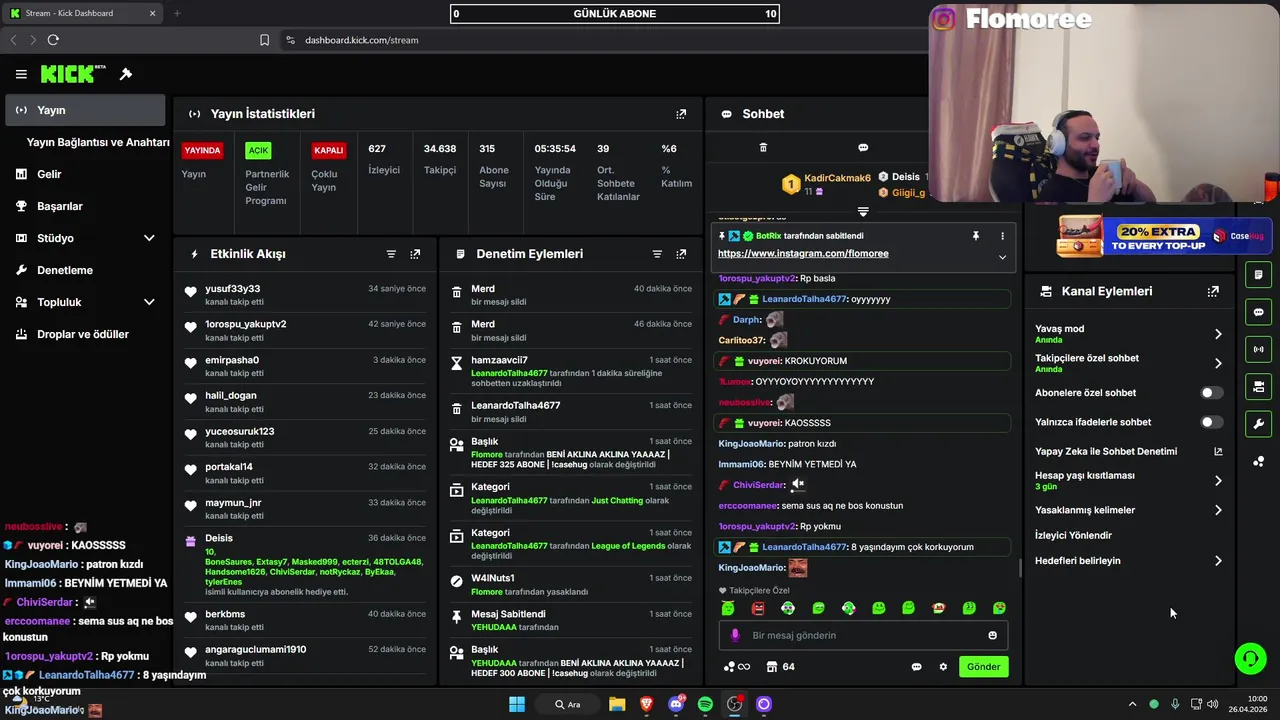Click yusuf33y33 in Etkinlik Akışı
The image size is (1280, 720).
tap(232, 289)
